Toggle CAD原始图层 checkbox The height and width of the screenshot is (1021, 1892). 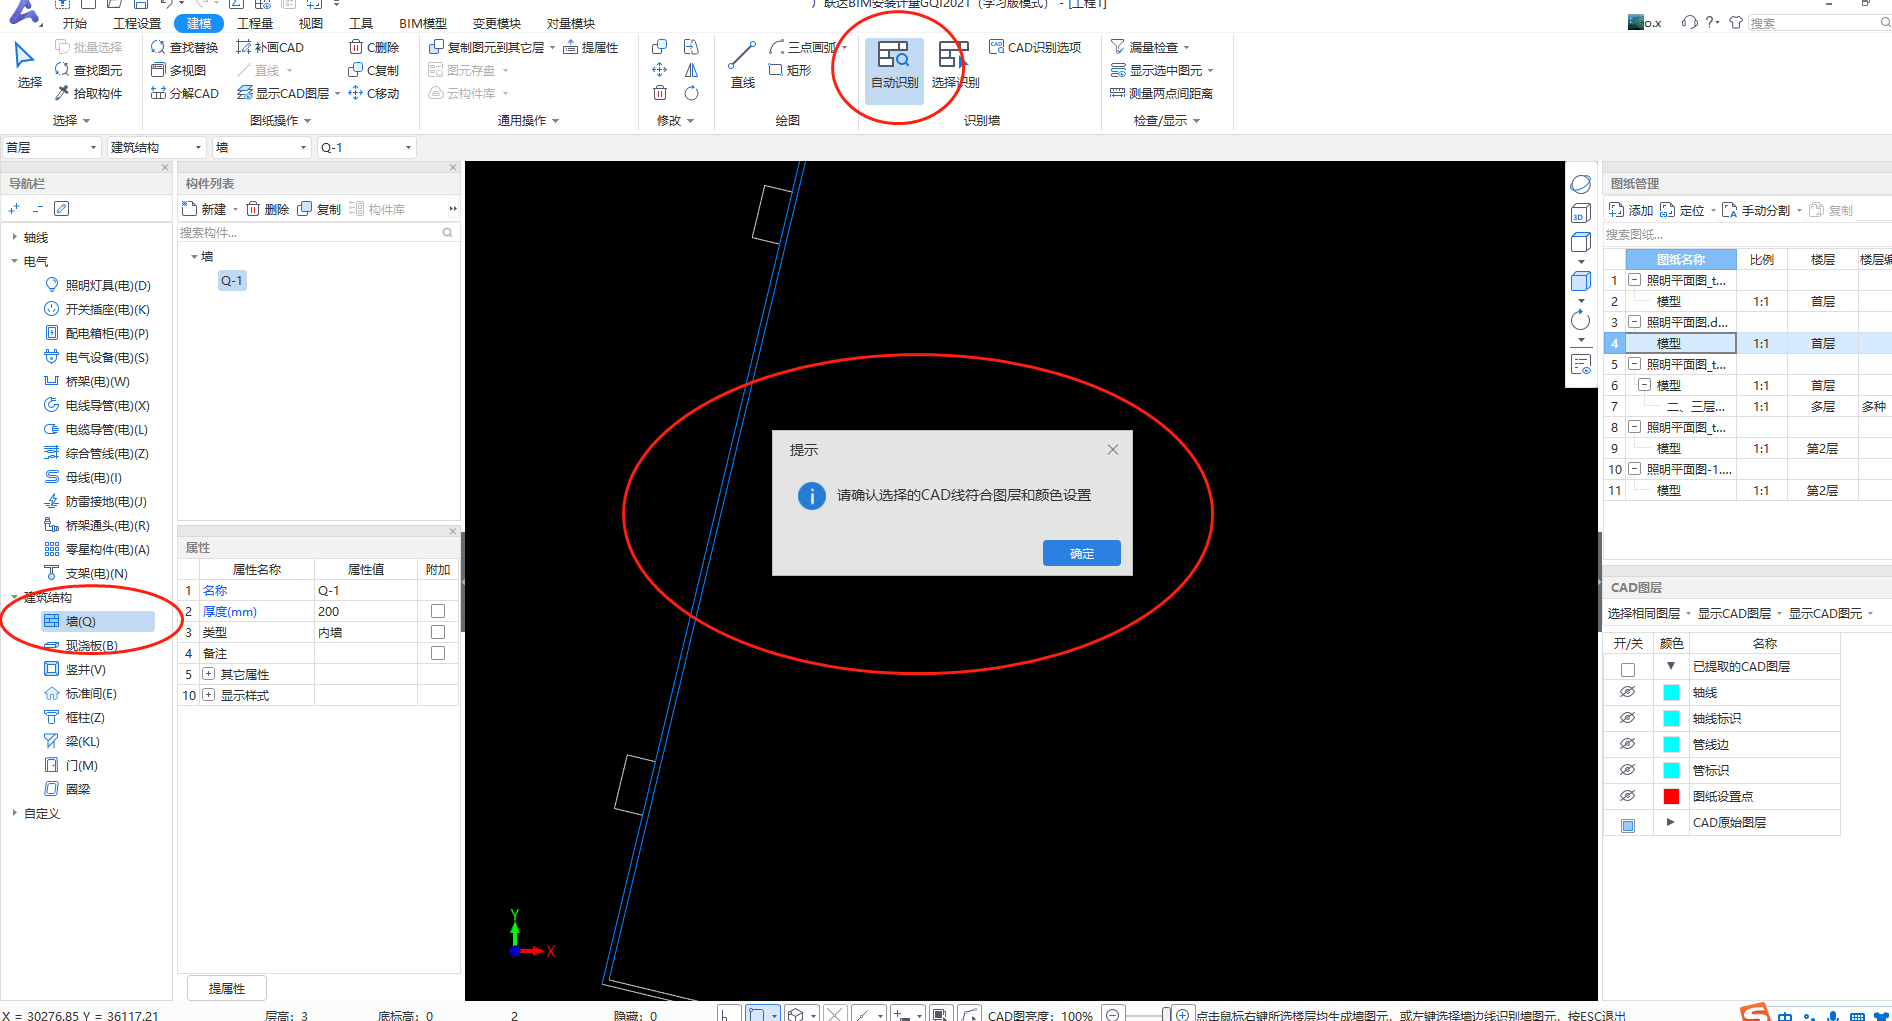click(1627, 825)
